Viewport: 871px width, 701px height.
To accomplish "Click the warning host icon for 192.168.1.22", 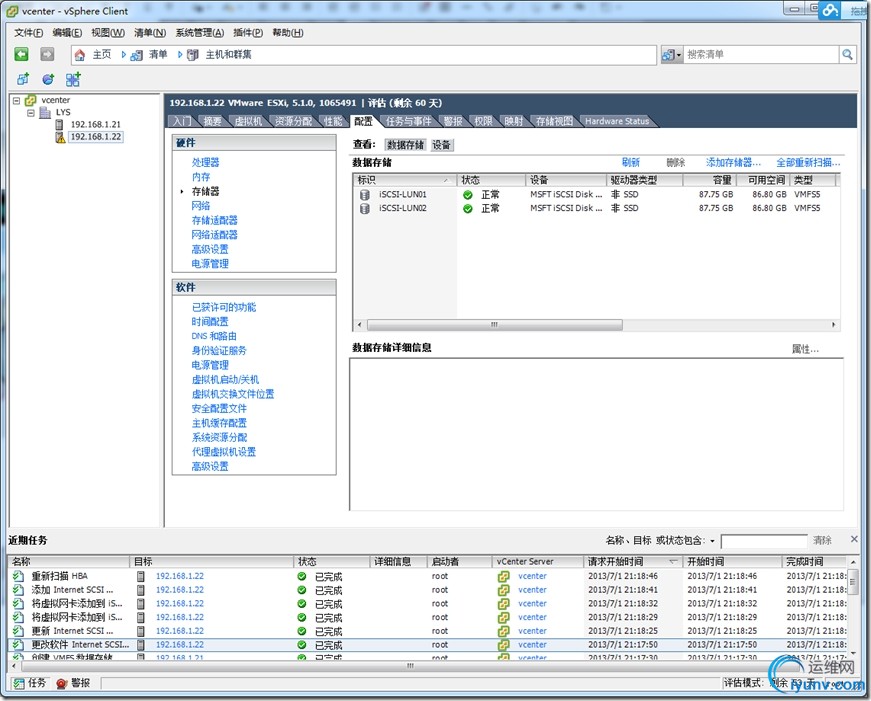I will pos(60,137).
